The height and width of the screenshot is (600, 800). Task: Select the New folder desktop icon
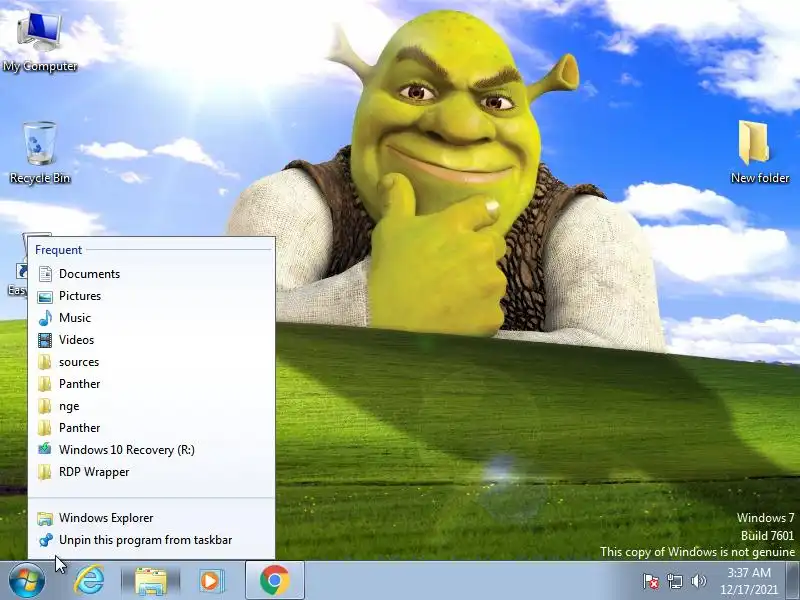(759, 152)
